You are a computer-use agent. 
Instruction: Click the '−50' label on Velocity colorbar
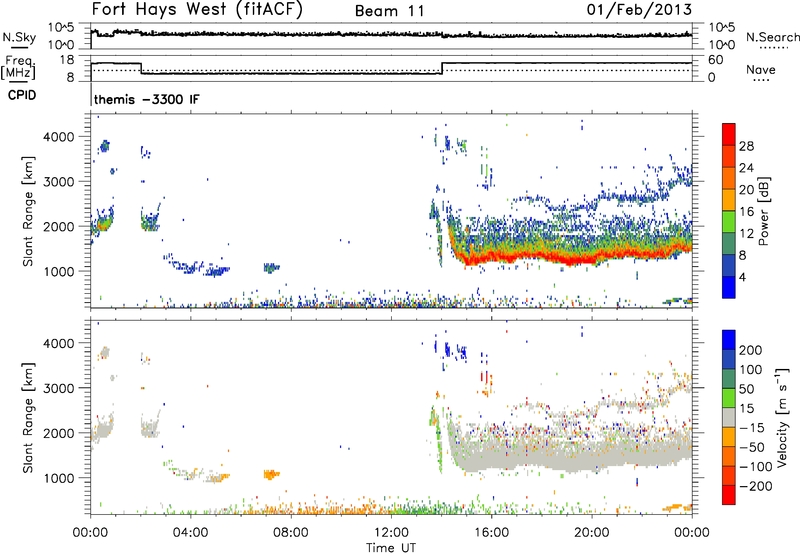[754, 447]
